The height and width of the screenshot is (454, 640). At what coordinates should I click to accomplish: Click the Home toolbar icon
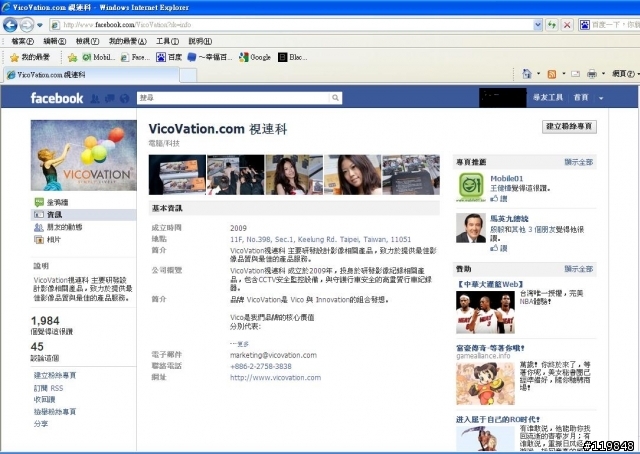pos(527,74)
